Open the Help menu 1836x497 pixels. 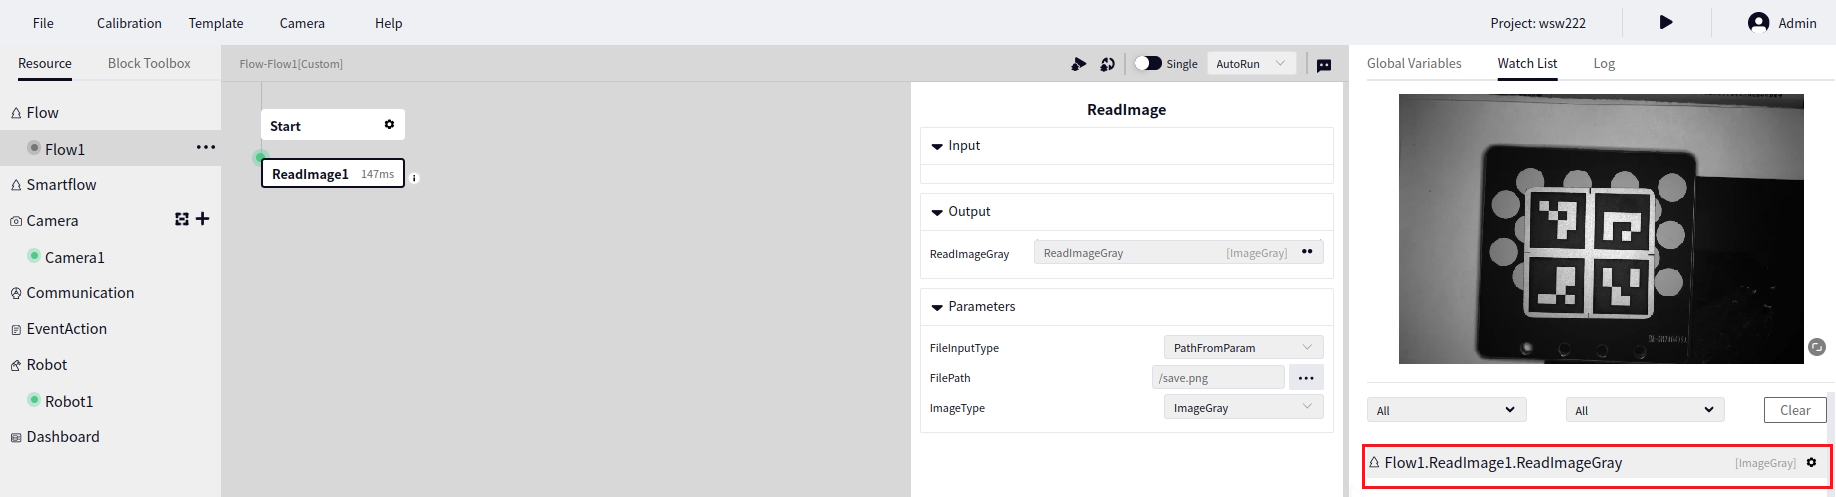[x=389, y=23]
